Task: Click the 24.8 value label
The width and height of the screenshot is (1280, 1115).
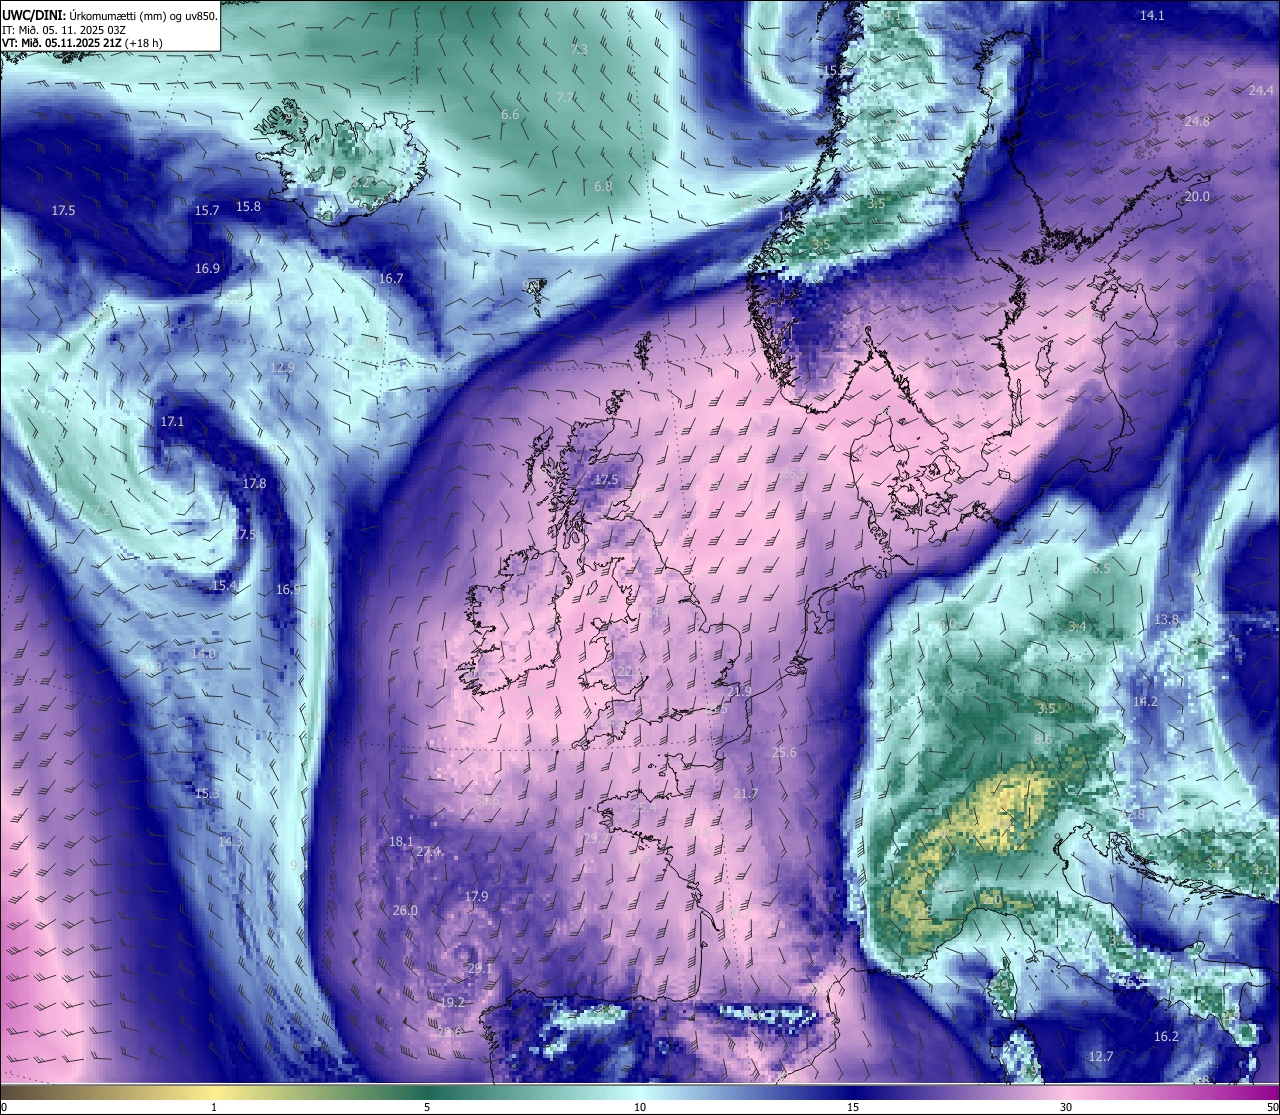Action: pos(1197,121)
